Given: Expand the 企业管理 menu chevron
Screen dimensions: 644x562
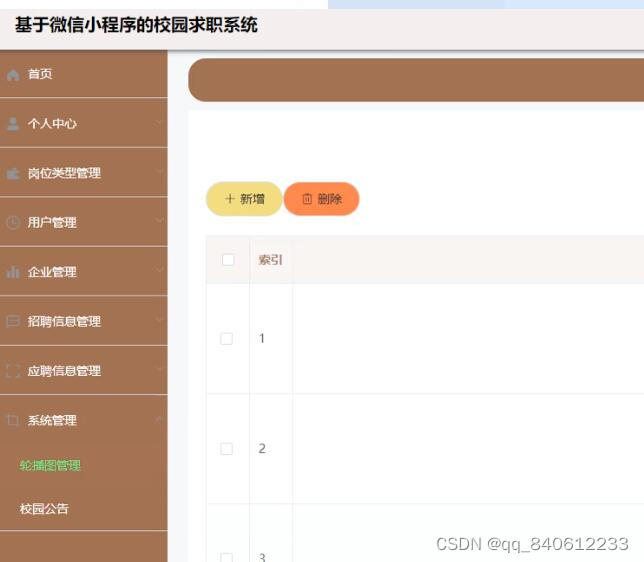Looking at the screenshot, I should (159, 269).
